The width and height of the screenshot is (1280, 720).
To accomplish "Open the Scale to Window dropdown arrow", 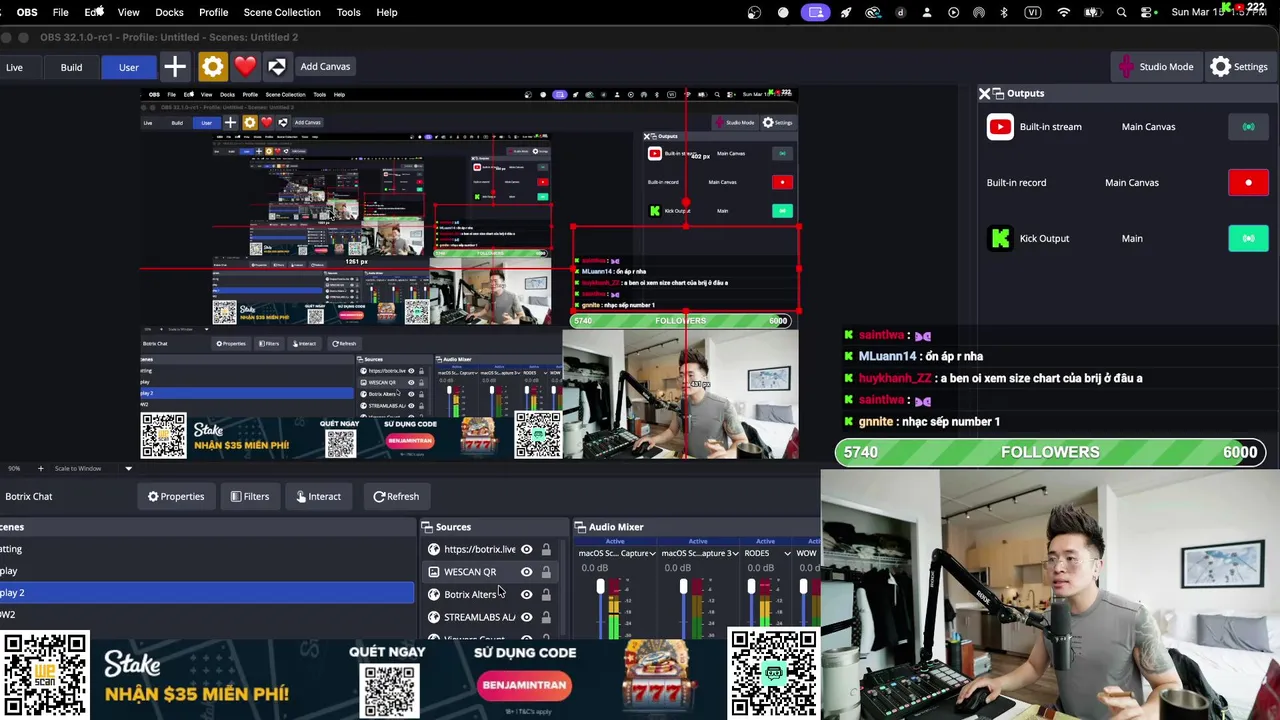I will tap(128, 468).
